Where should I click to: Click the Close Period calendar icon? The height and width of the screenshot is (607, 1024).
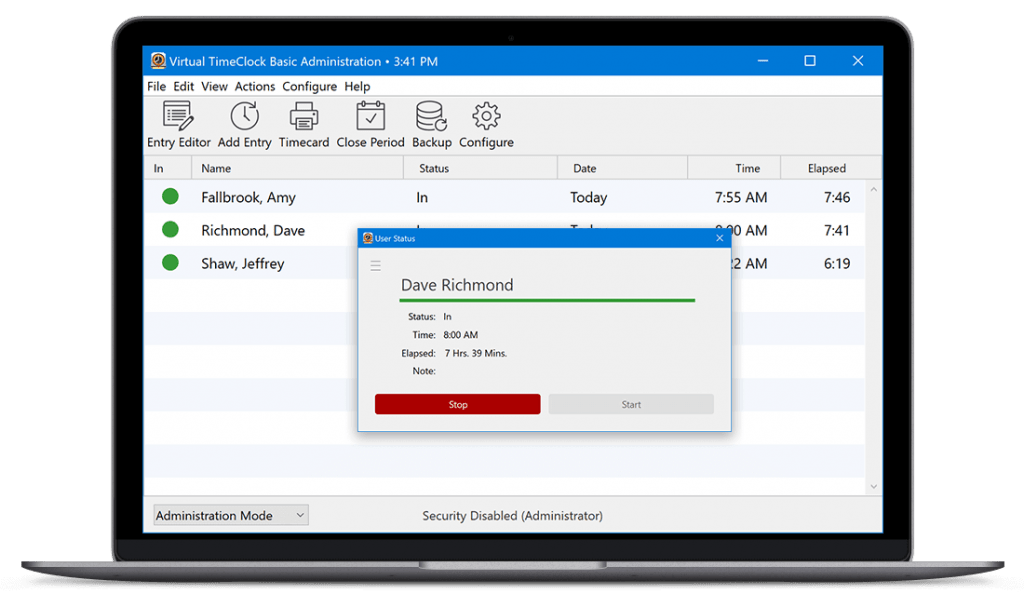coord(370,116)
